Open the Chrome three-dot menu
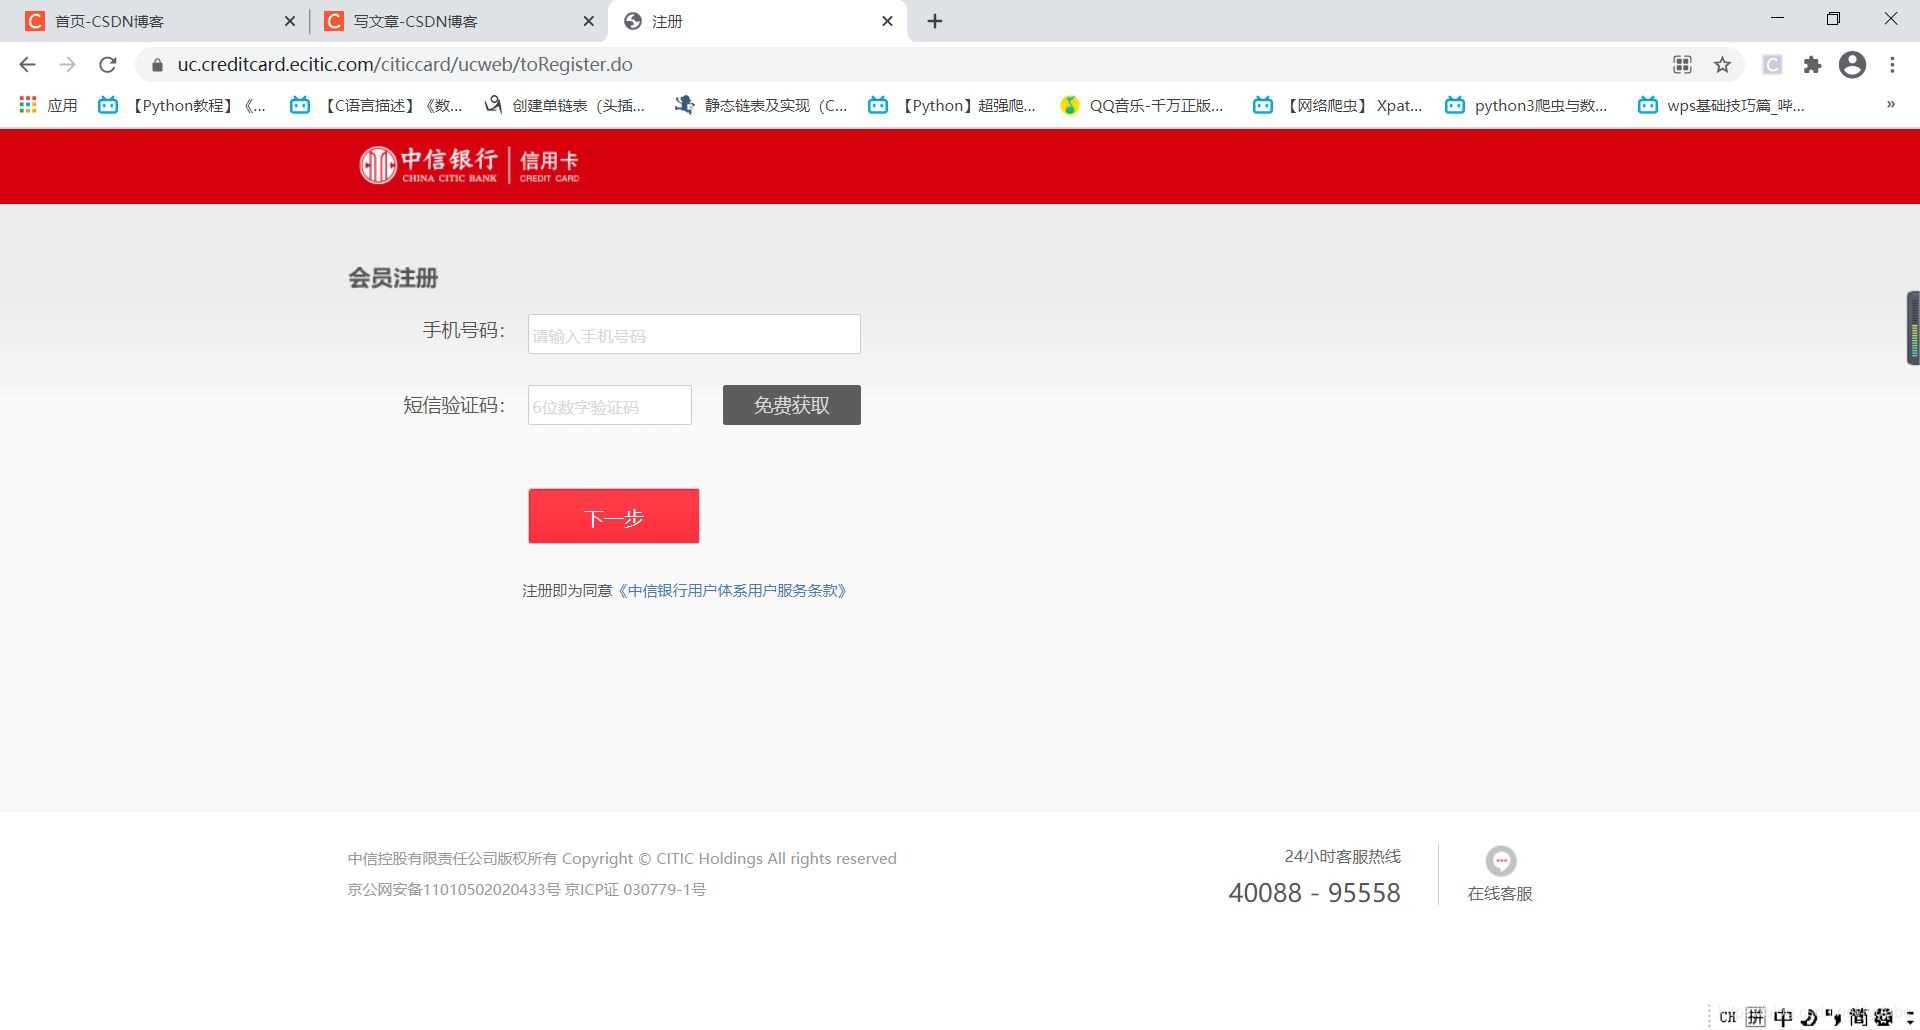 (x=1892, y=64)
